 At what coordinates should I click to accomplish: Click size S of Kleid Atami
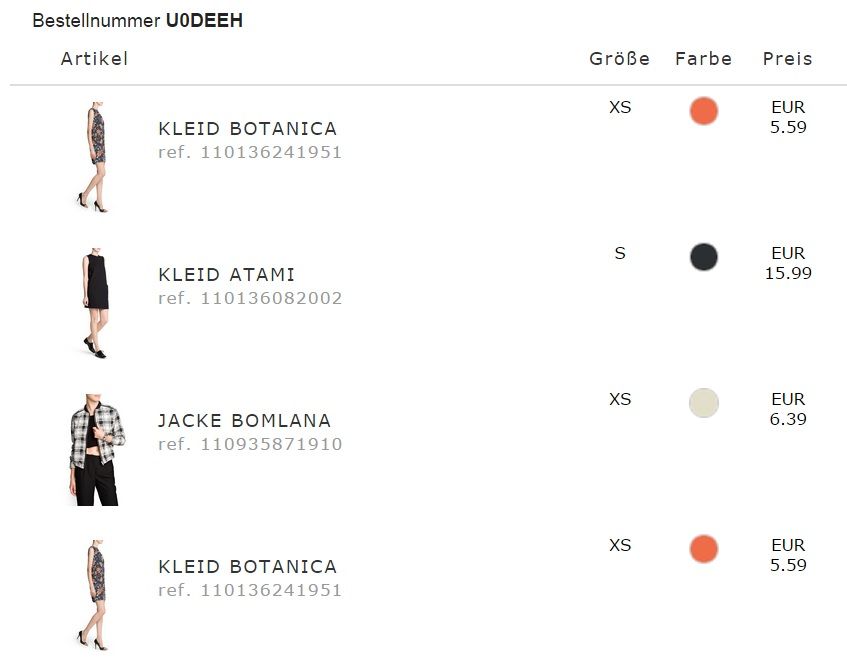tap(620, 254)
